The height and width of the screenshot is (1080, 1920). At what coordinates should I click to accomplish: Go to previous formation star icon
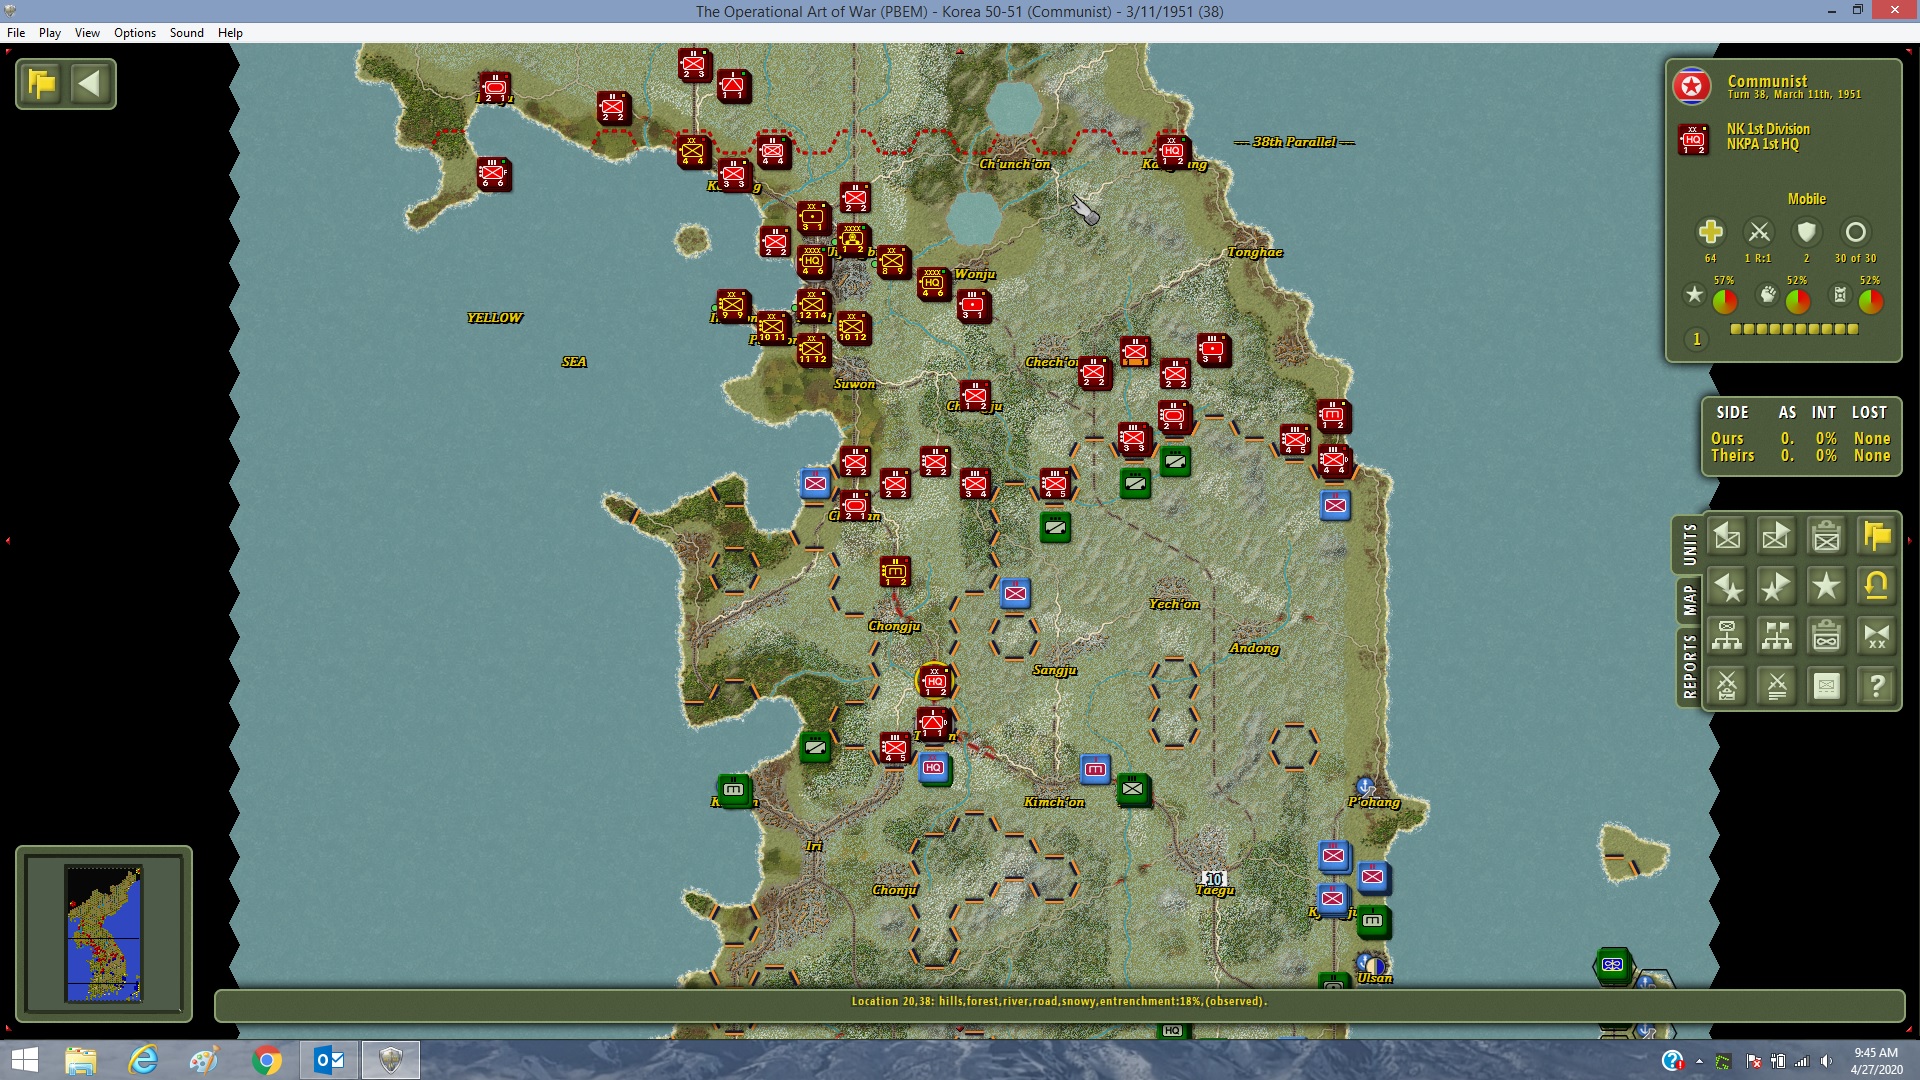click(1727, 587)
